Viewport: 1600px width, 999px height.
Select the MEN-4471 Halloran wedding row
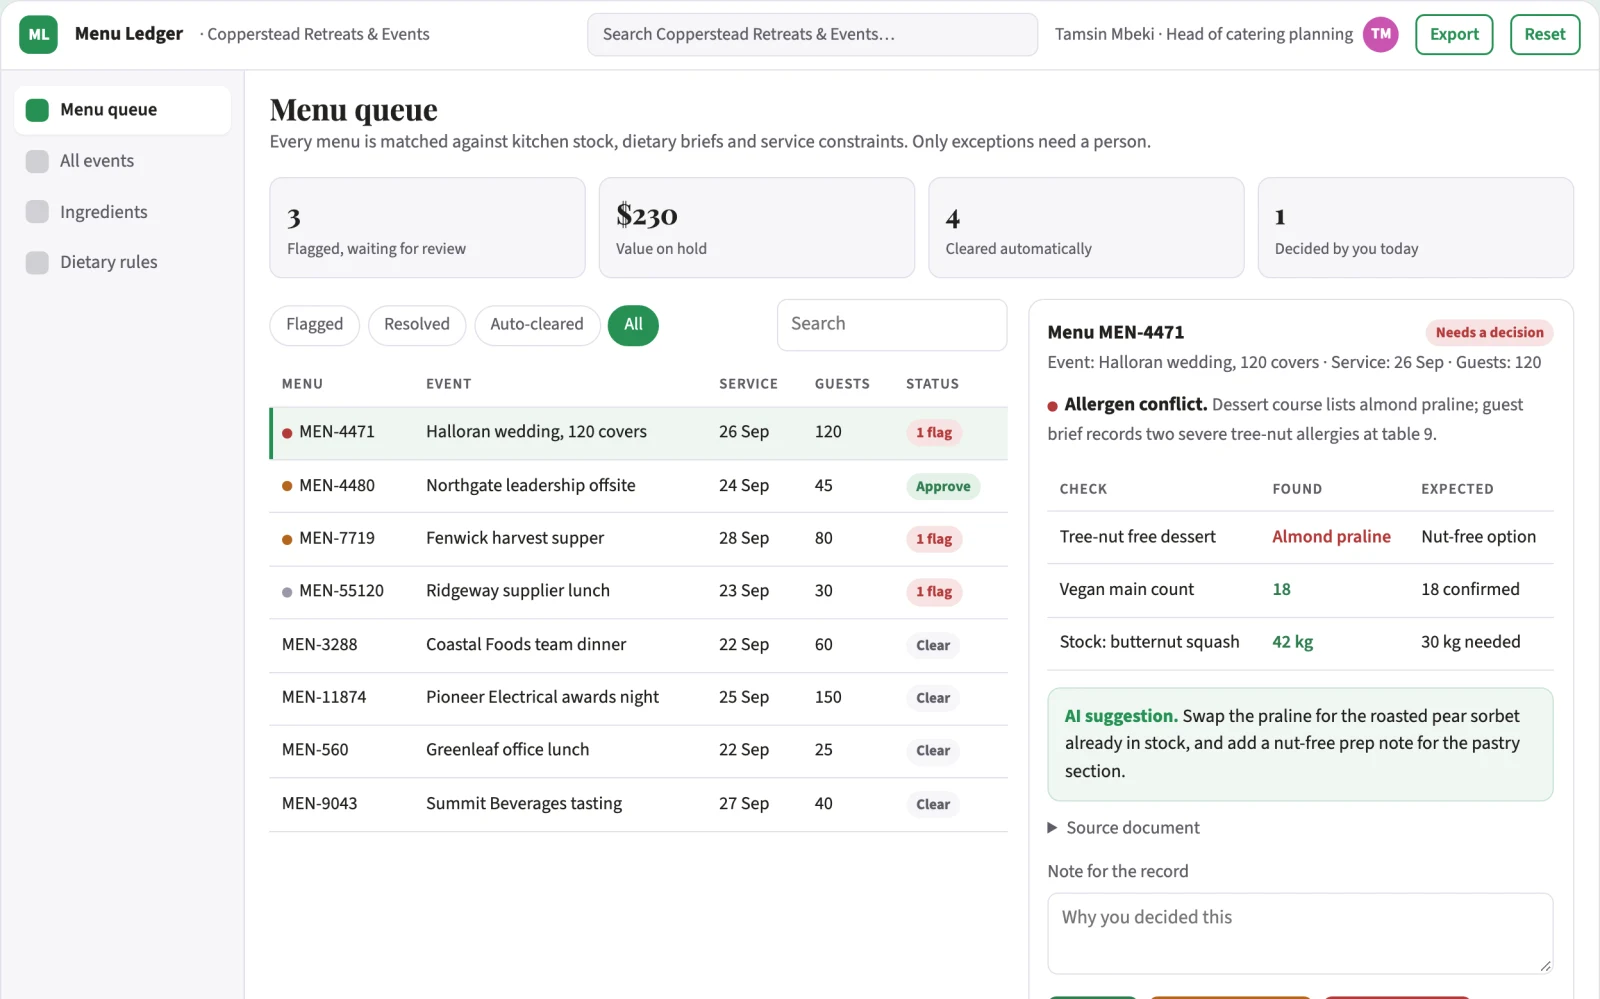click(x=638, y=433)
